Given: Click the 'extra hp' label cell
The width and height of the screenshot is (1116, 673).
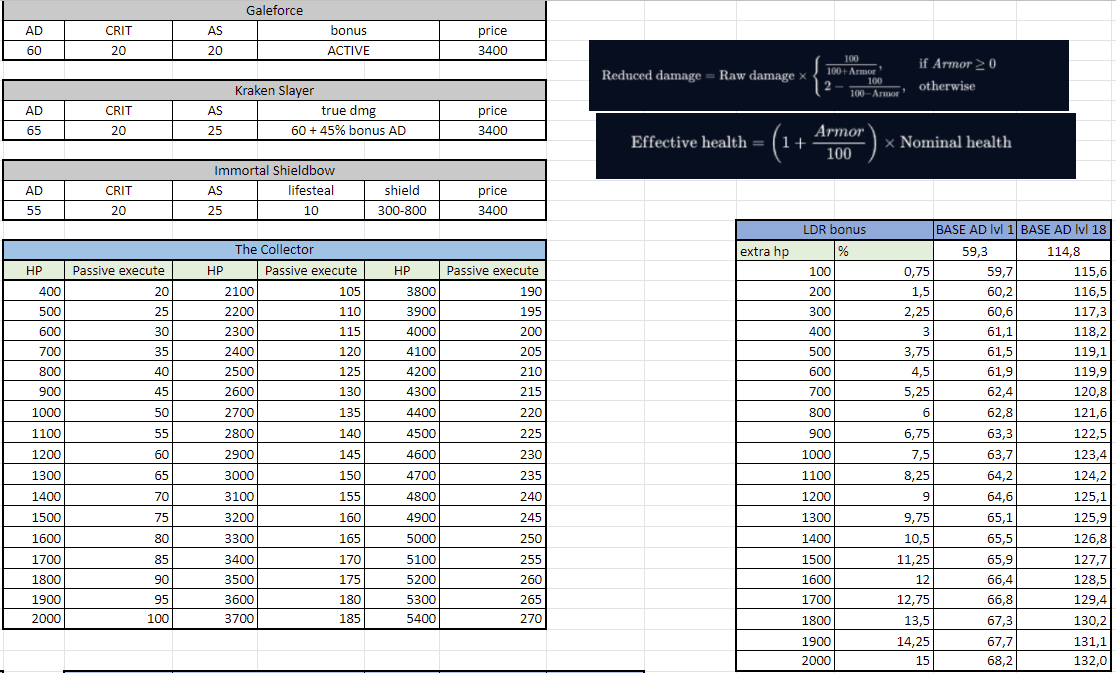Looking at the screenshot, I should (x=786, y=251).
